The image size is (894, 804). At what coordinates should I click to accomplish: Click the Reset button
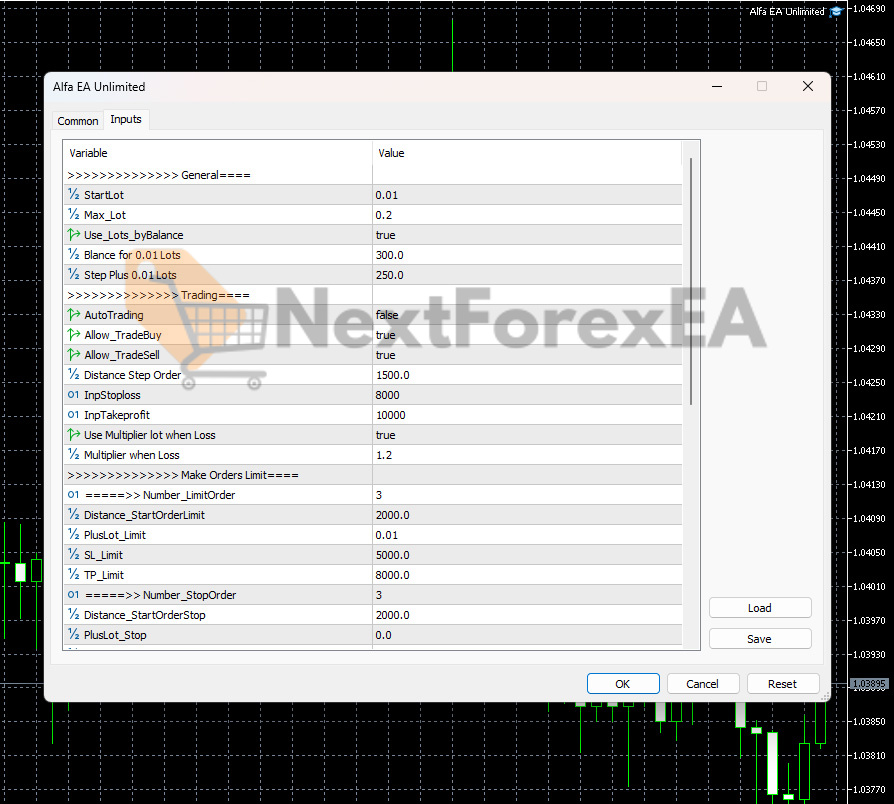(x=782, y=684)
